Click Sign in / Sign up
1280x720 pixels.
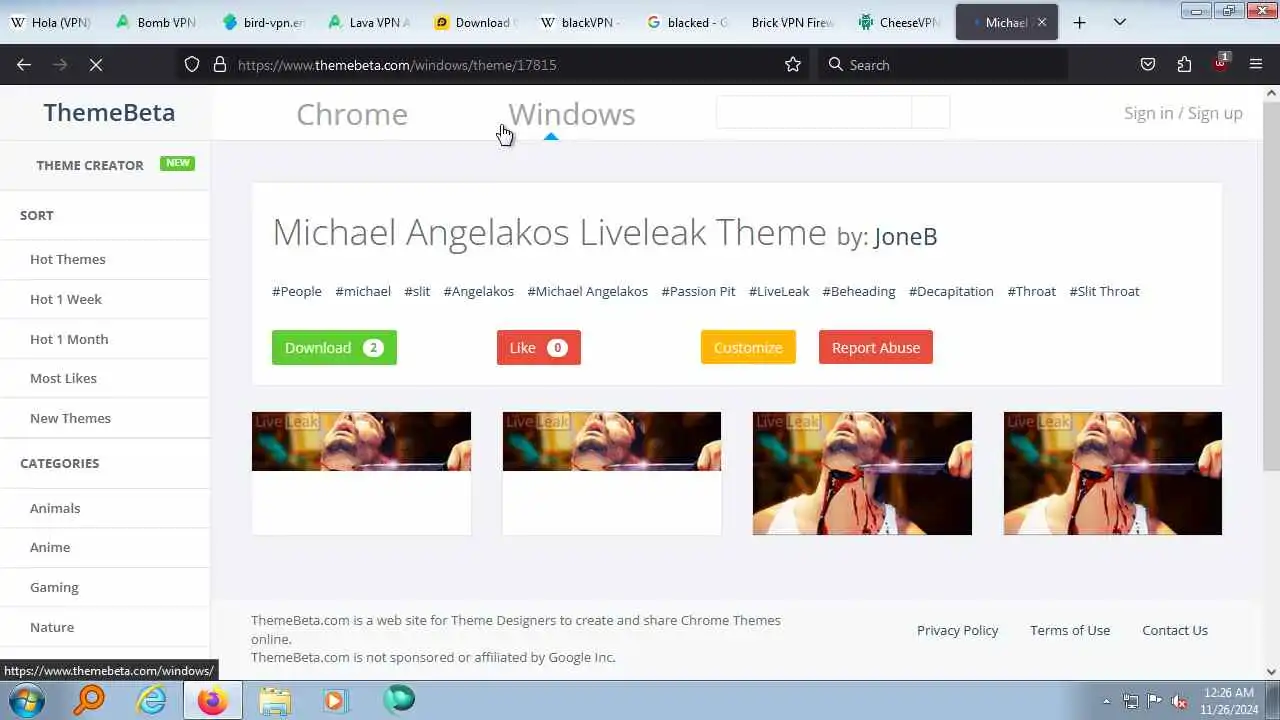point(1183,113)
